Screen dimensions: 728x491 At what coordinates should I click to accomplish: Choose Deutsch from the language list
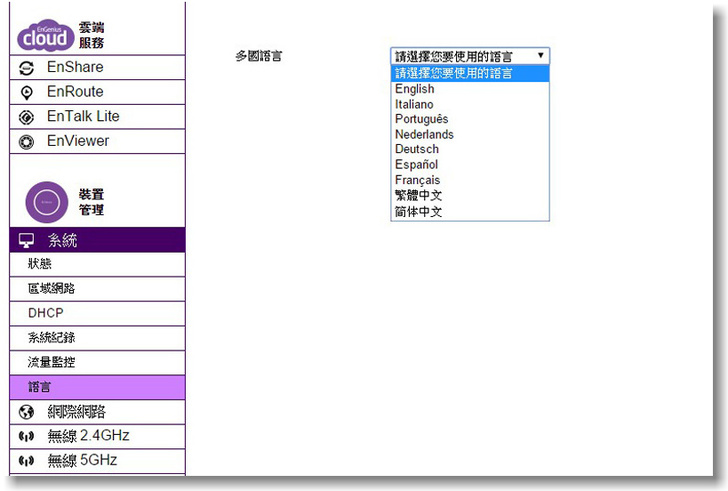pos(470,149)
